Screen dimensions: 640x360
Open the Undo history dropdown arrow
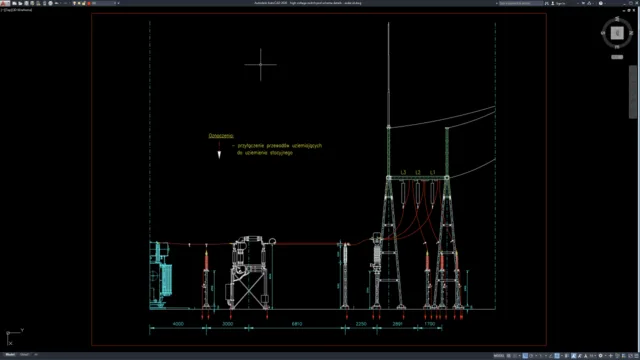[60, 3]
